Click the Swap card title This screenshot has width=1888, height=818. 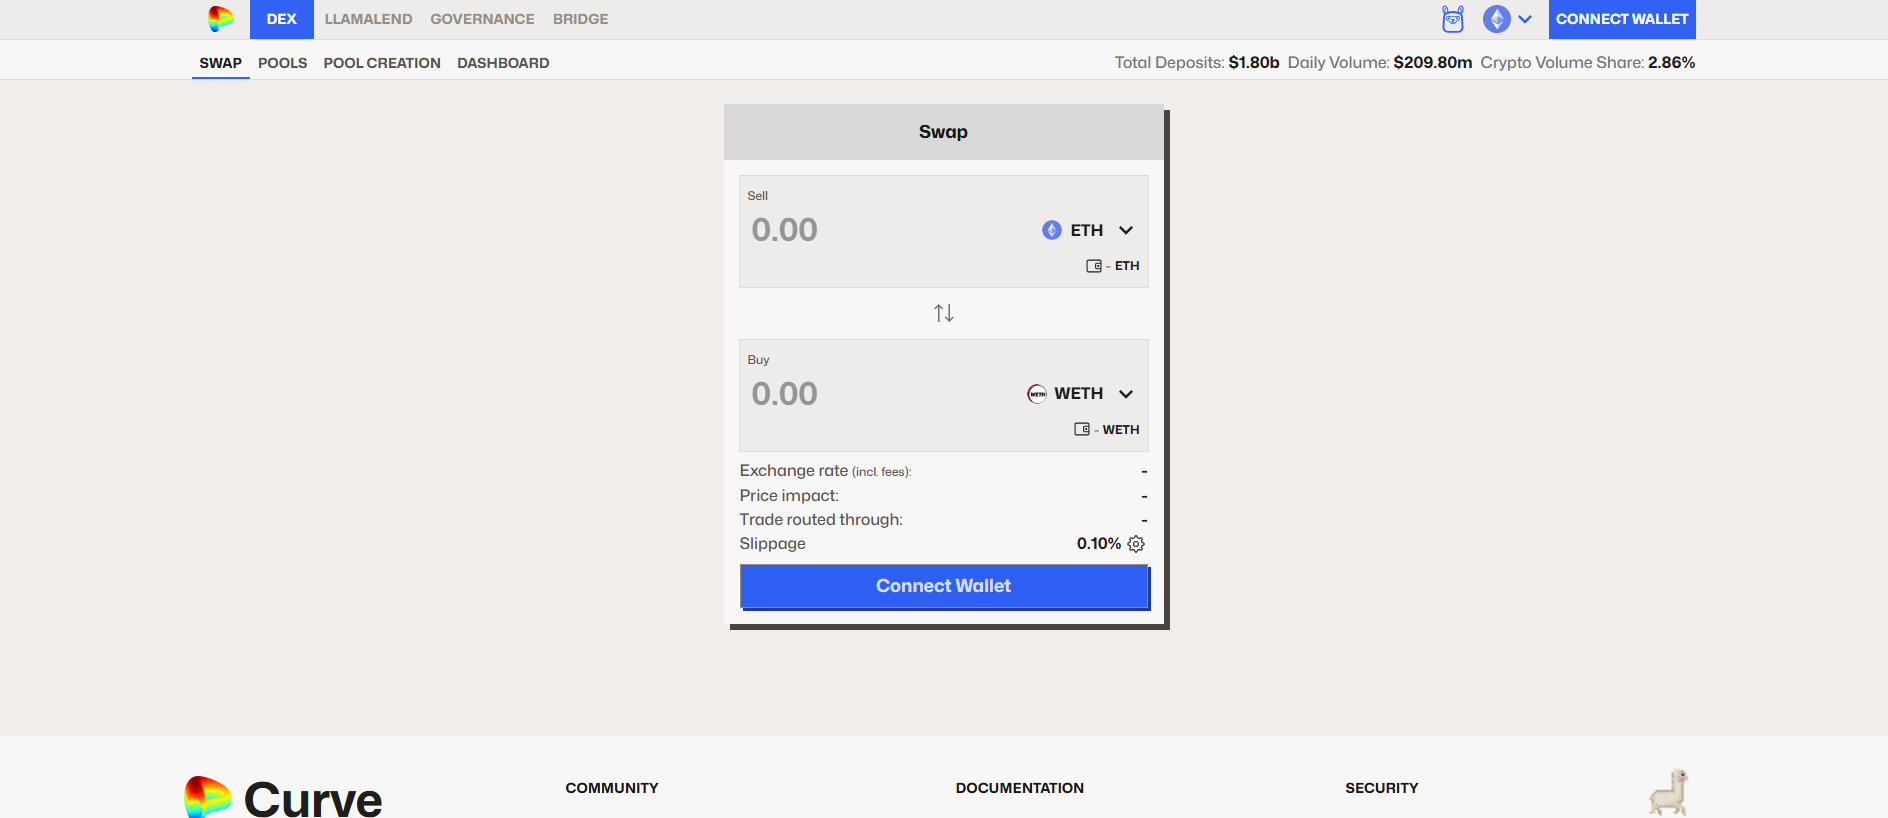(944, 132)
